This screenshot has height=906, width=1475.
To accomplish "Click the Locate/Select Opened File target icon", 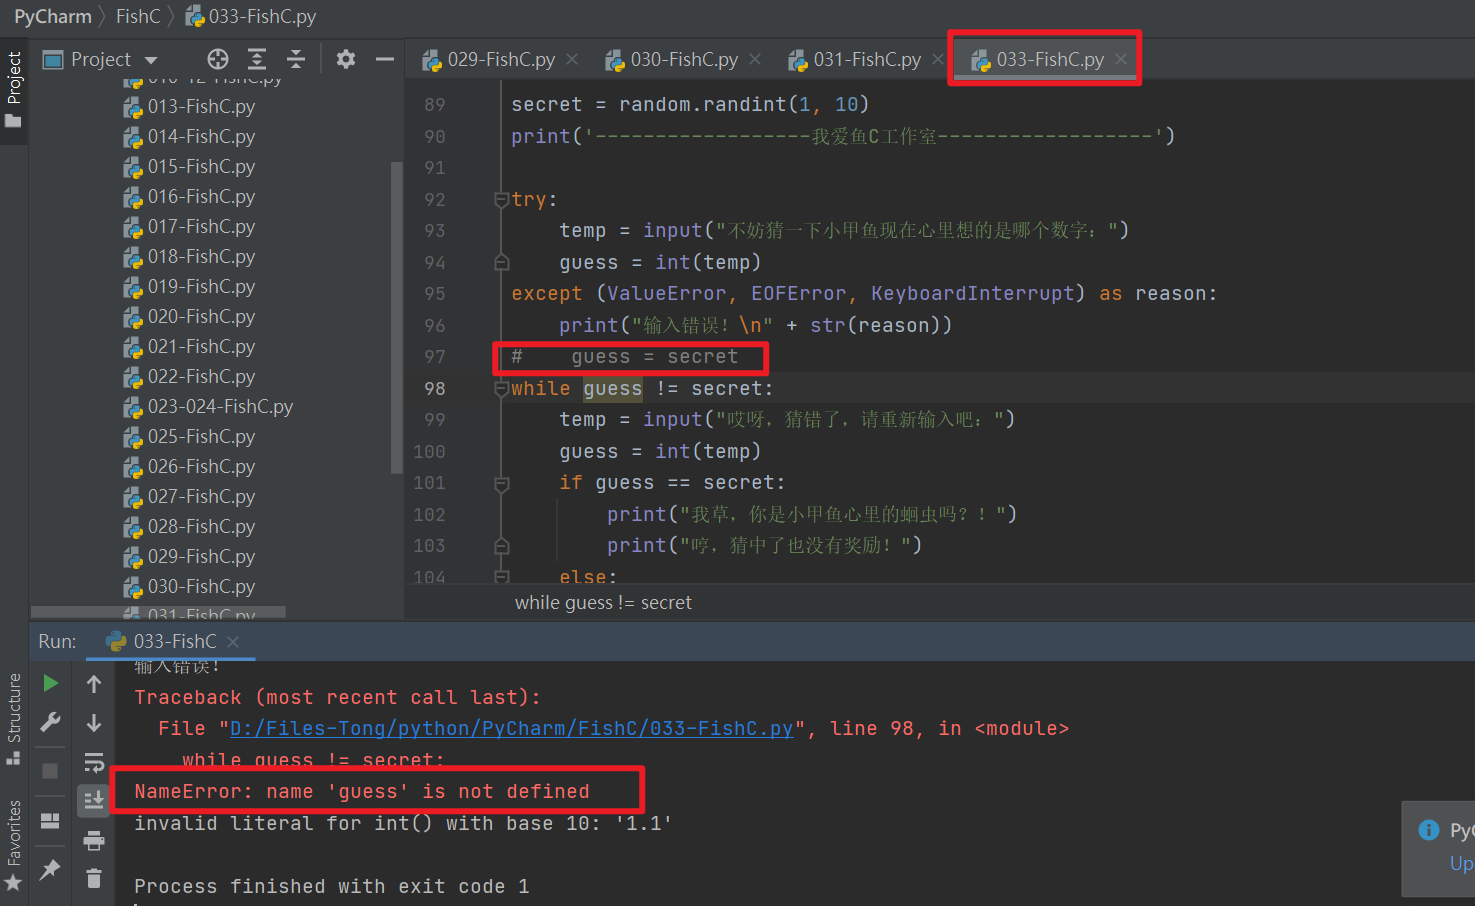I will (x=218, y=59).
